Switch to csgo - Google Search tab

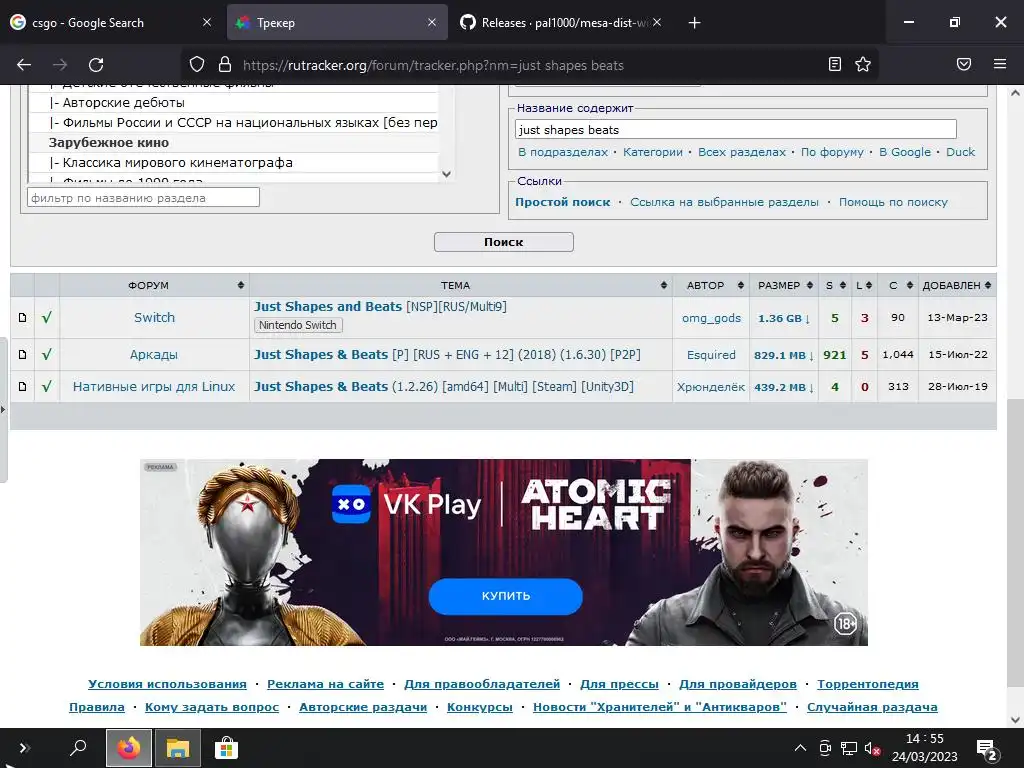coord(111,23)
